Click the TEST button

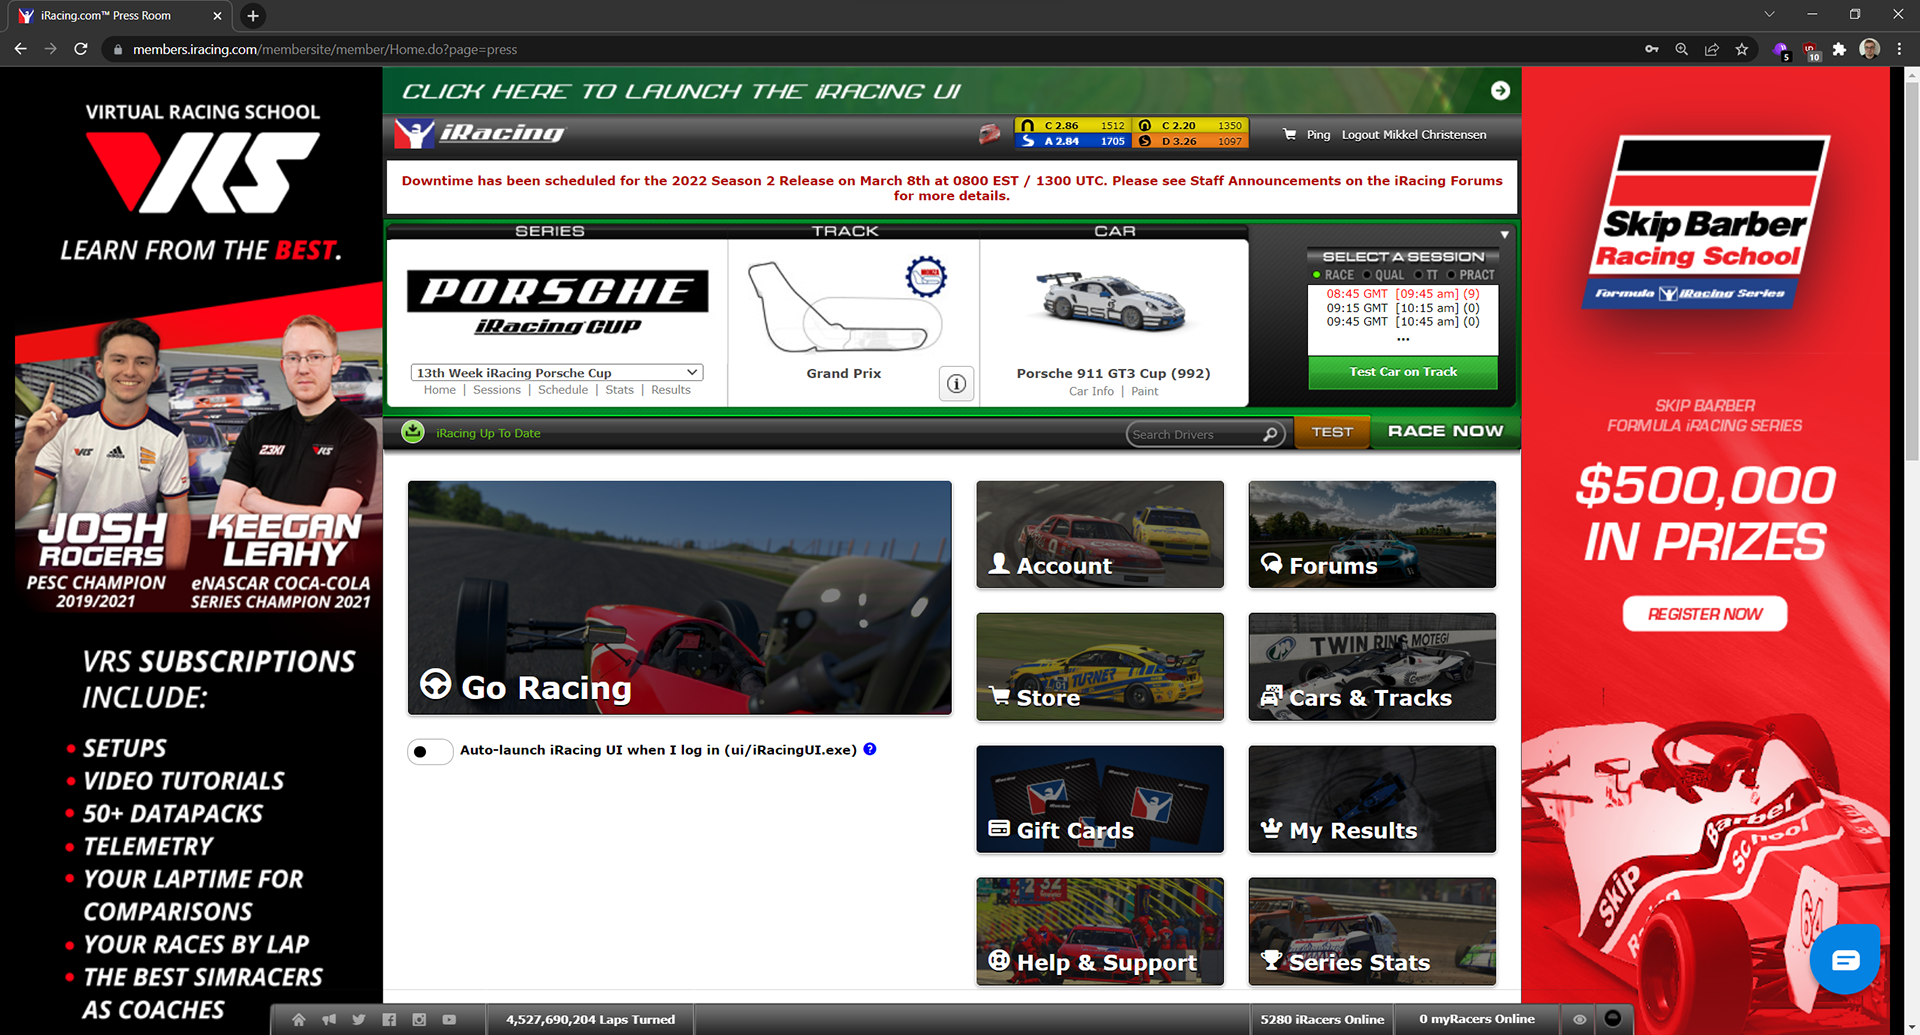click(1332, 432)
